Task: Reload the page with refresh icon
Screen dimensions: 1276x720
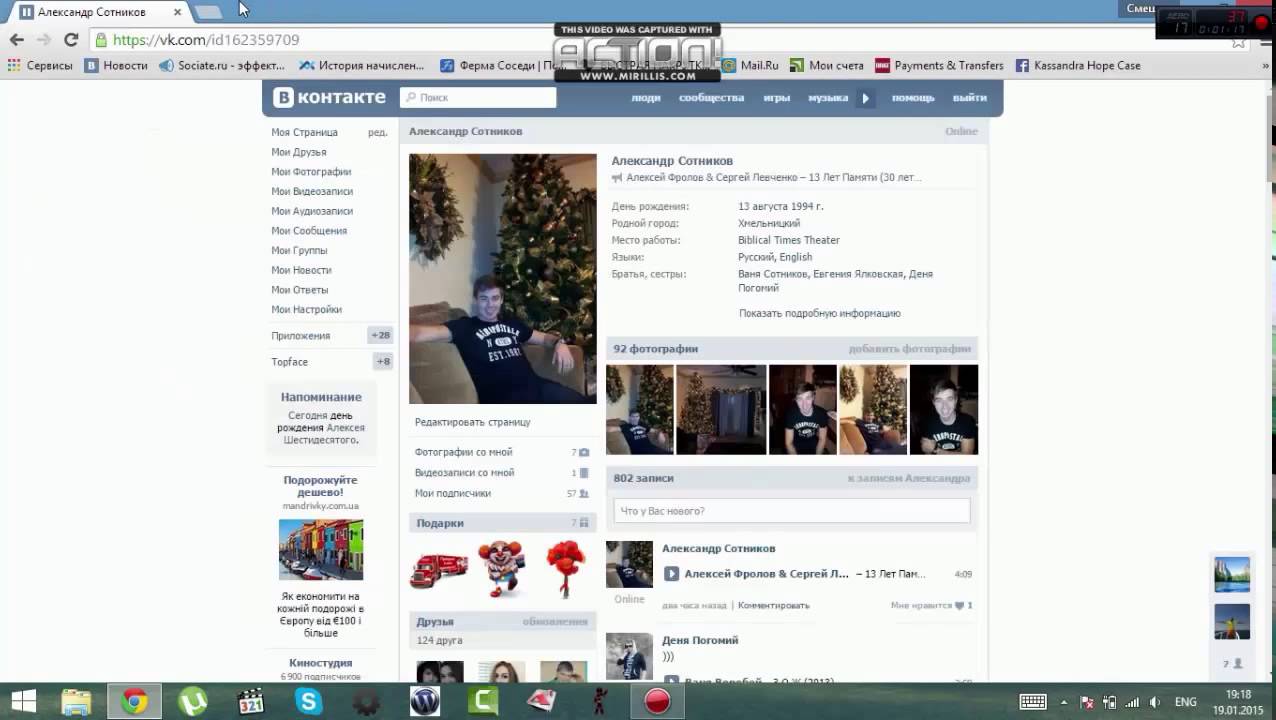Action: pyautogui.click(x=71, y=40)
